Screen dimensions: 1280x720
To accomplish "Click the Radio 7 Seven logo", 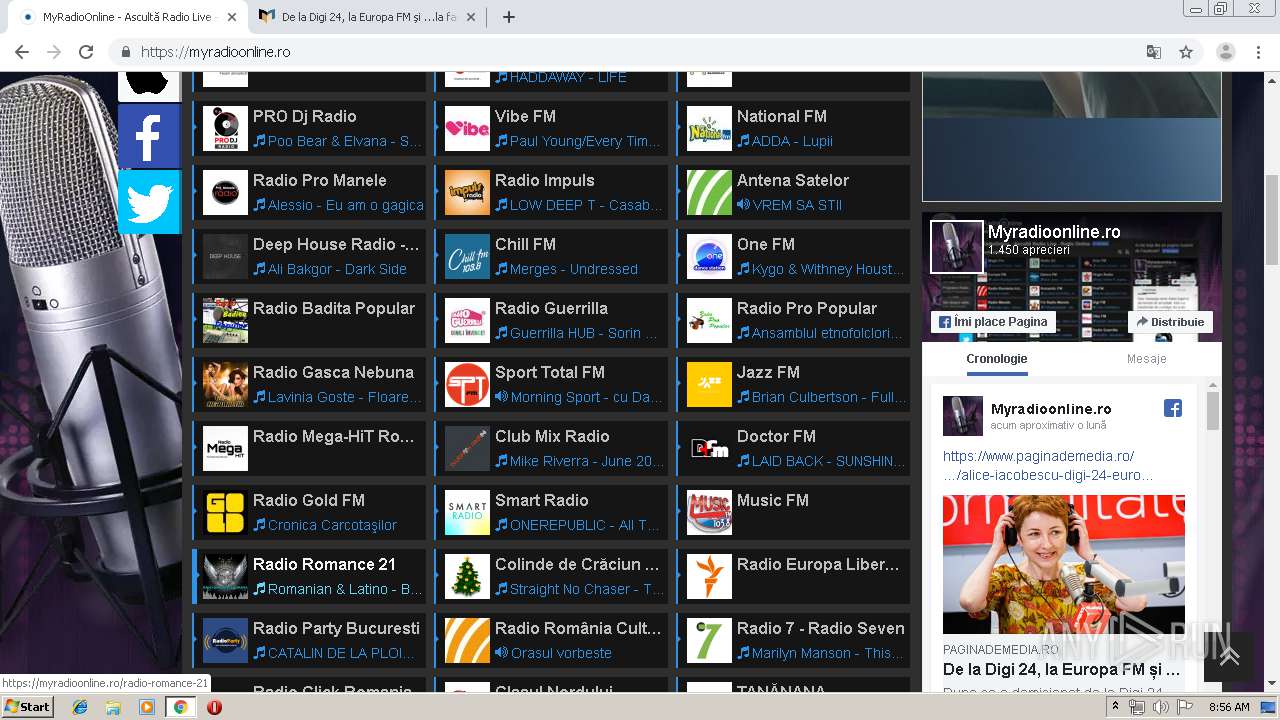I will [709, 641].
